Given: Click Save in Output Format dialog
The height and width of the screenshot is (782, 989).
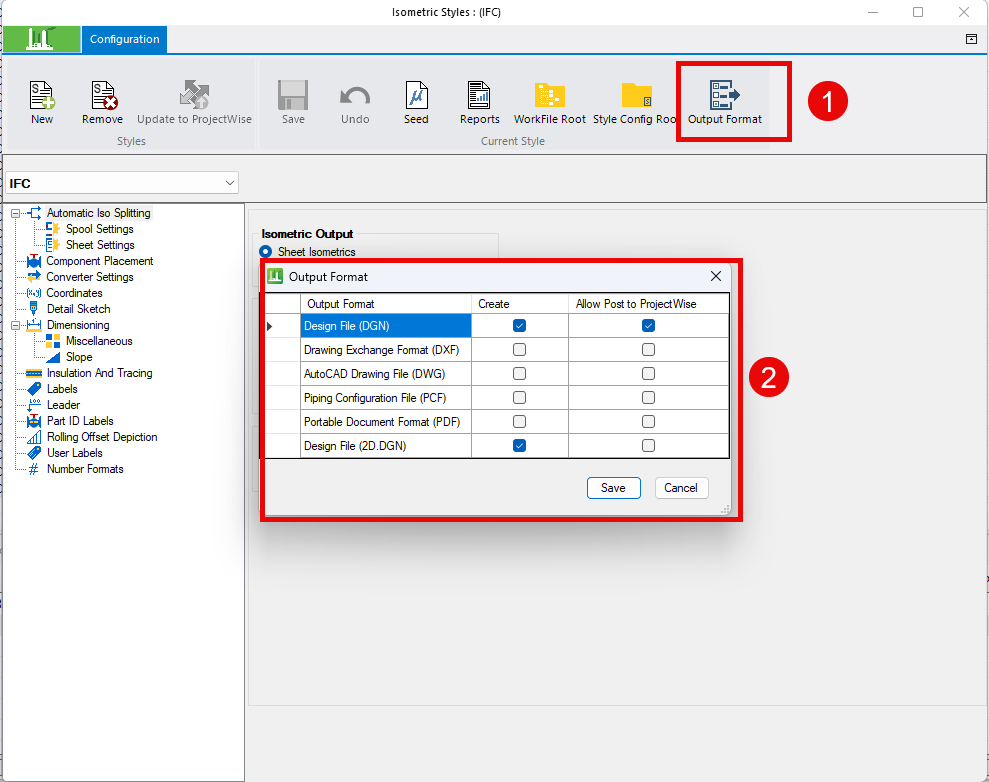Looking at the screenshot, I should click(613, 488).
